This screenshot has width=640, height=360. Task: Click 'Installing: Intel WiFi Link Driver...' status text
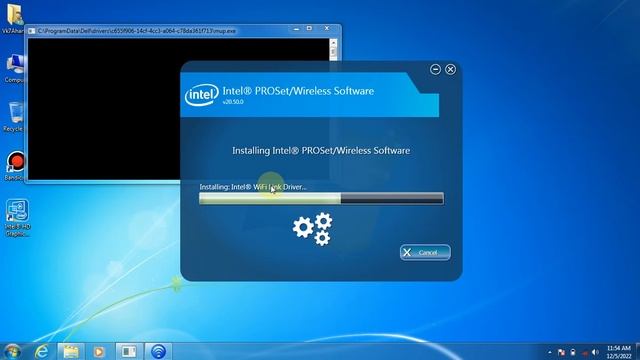tap(253, 187)
